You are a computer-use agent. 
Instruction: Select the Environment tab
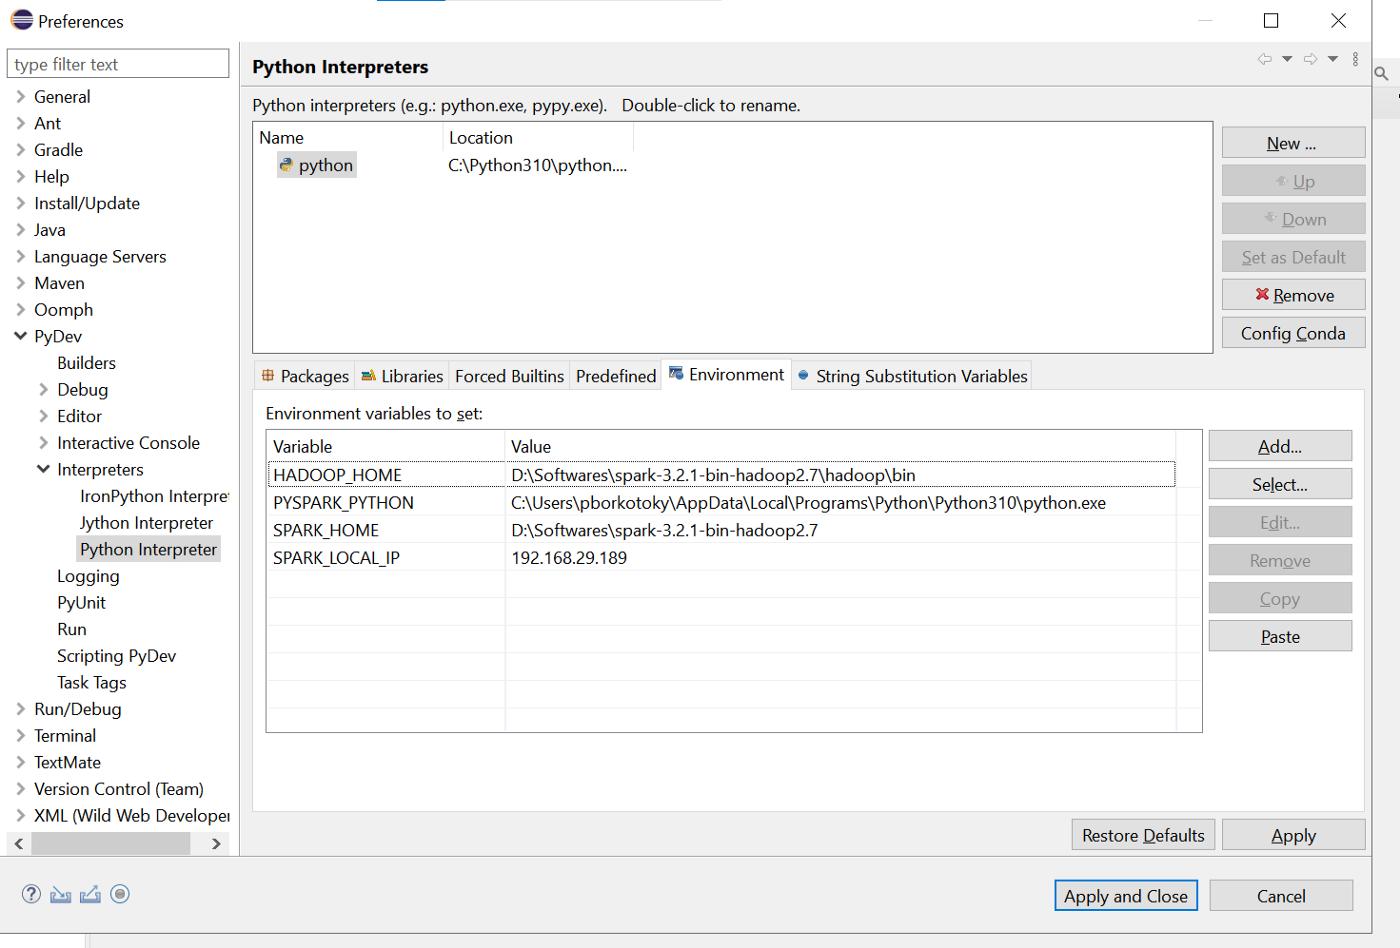pos(727,374)
